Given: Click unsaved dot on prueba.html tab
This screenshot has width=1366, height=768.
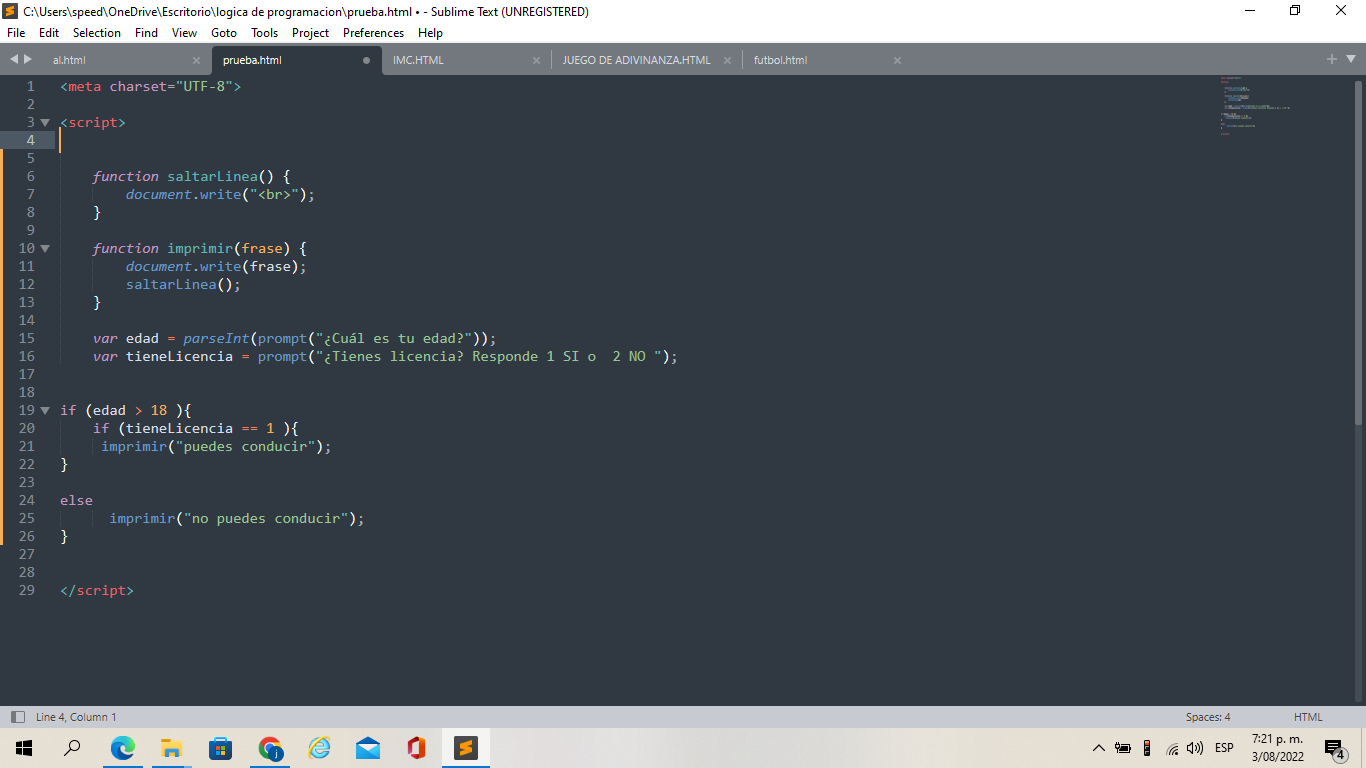Looking at the screenshot, I should 366,60.
